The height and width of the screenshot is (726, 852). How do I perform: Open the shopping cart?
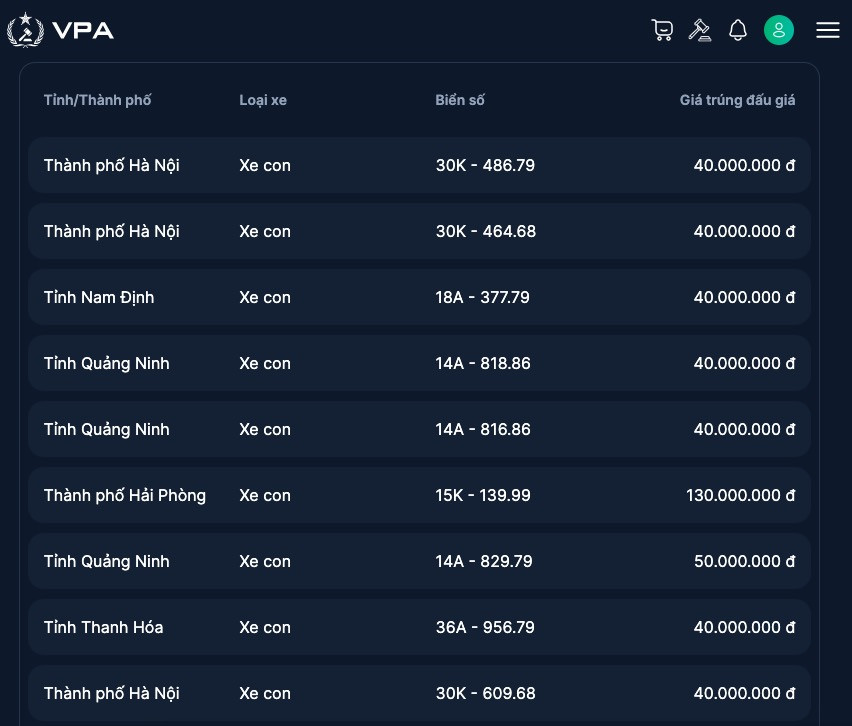point(662,30)
